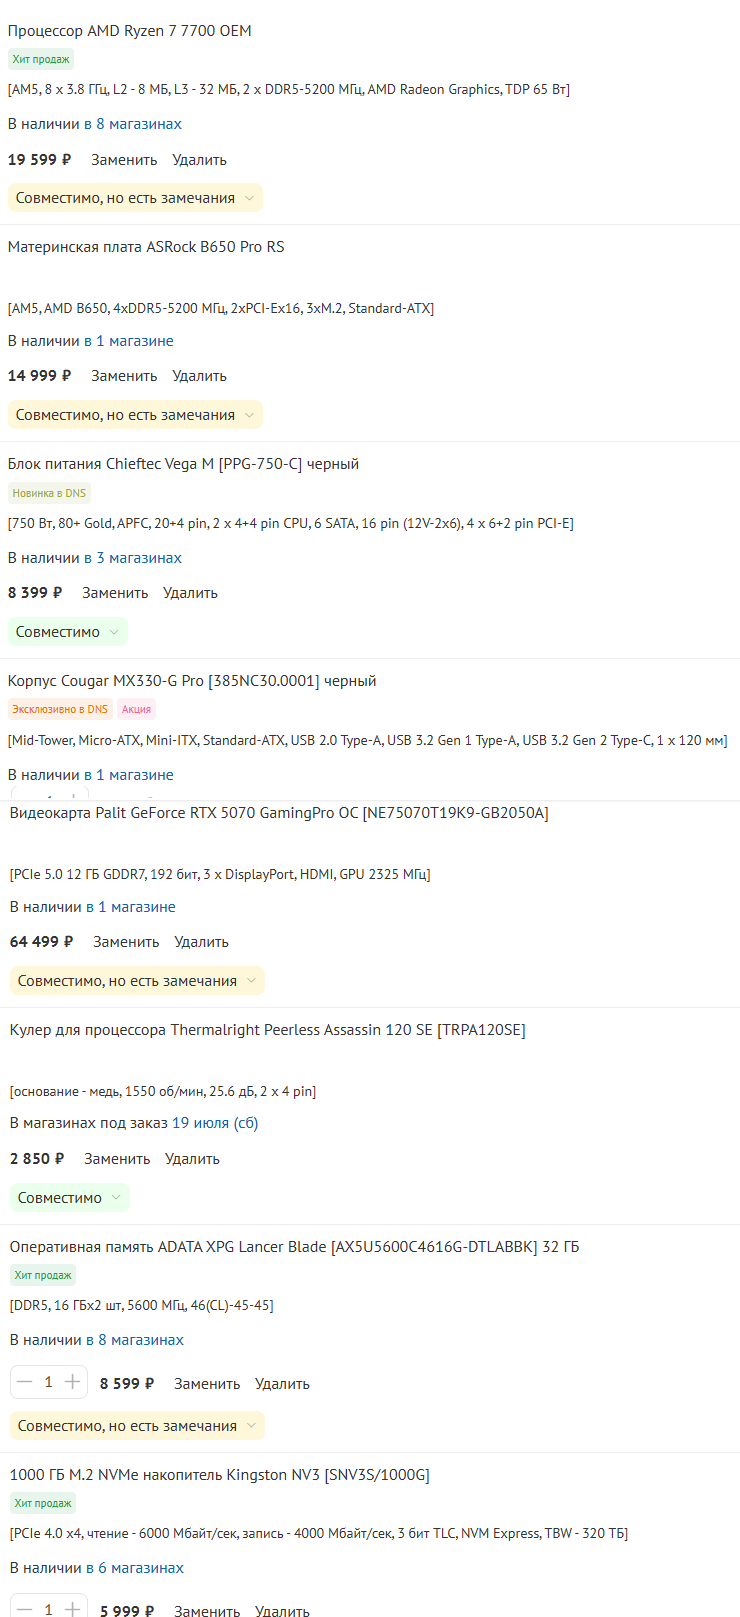The image size is (740, 1617).
Task: Expand compatibility status for Thermalright cooler
Action: (70, 1198)
